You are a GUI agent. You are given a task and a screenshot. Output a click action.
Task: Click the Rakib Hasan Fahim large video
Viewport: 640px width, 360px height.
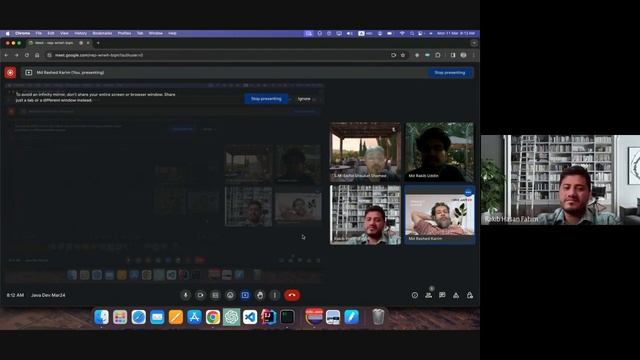[560, 180]
